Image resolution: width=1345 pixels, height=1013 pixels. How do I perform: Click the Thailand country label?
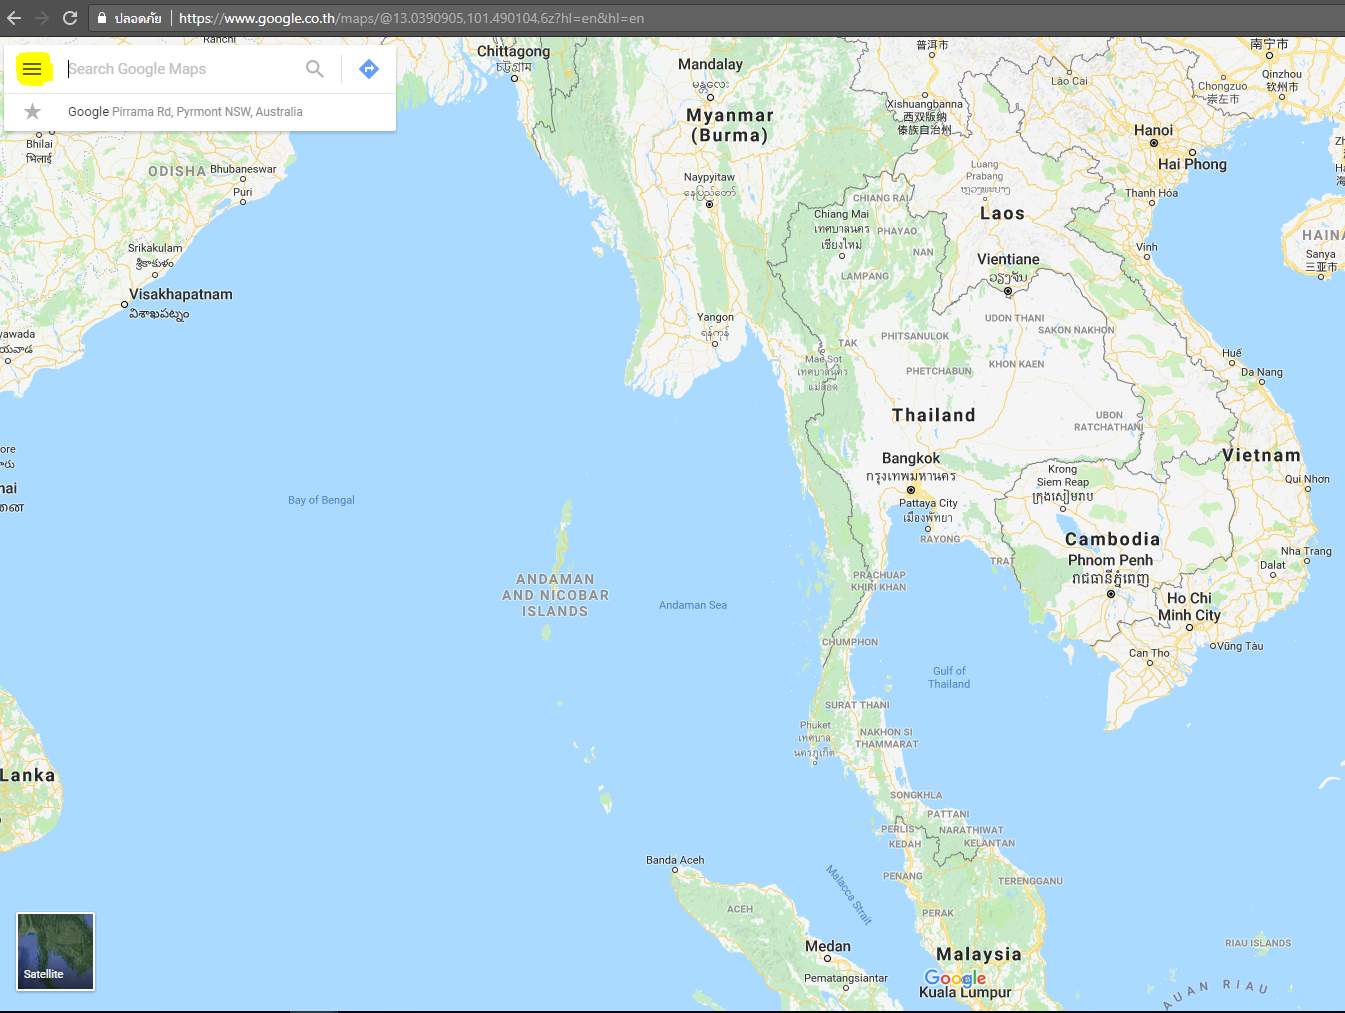[x=934, y=415]
